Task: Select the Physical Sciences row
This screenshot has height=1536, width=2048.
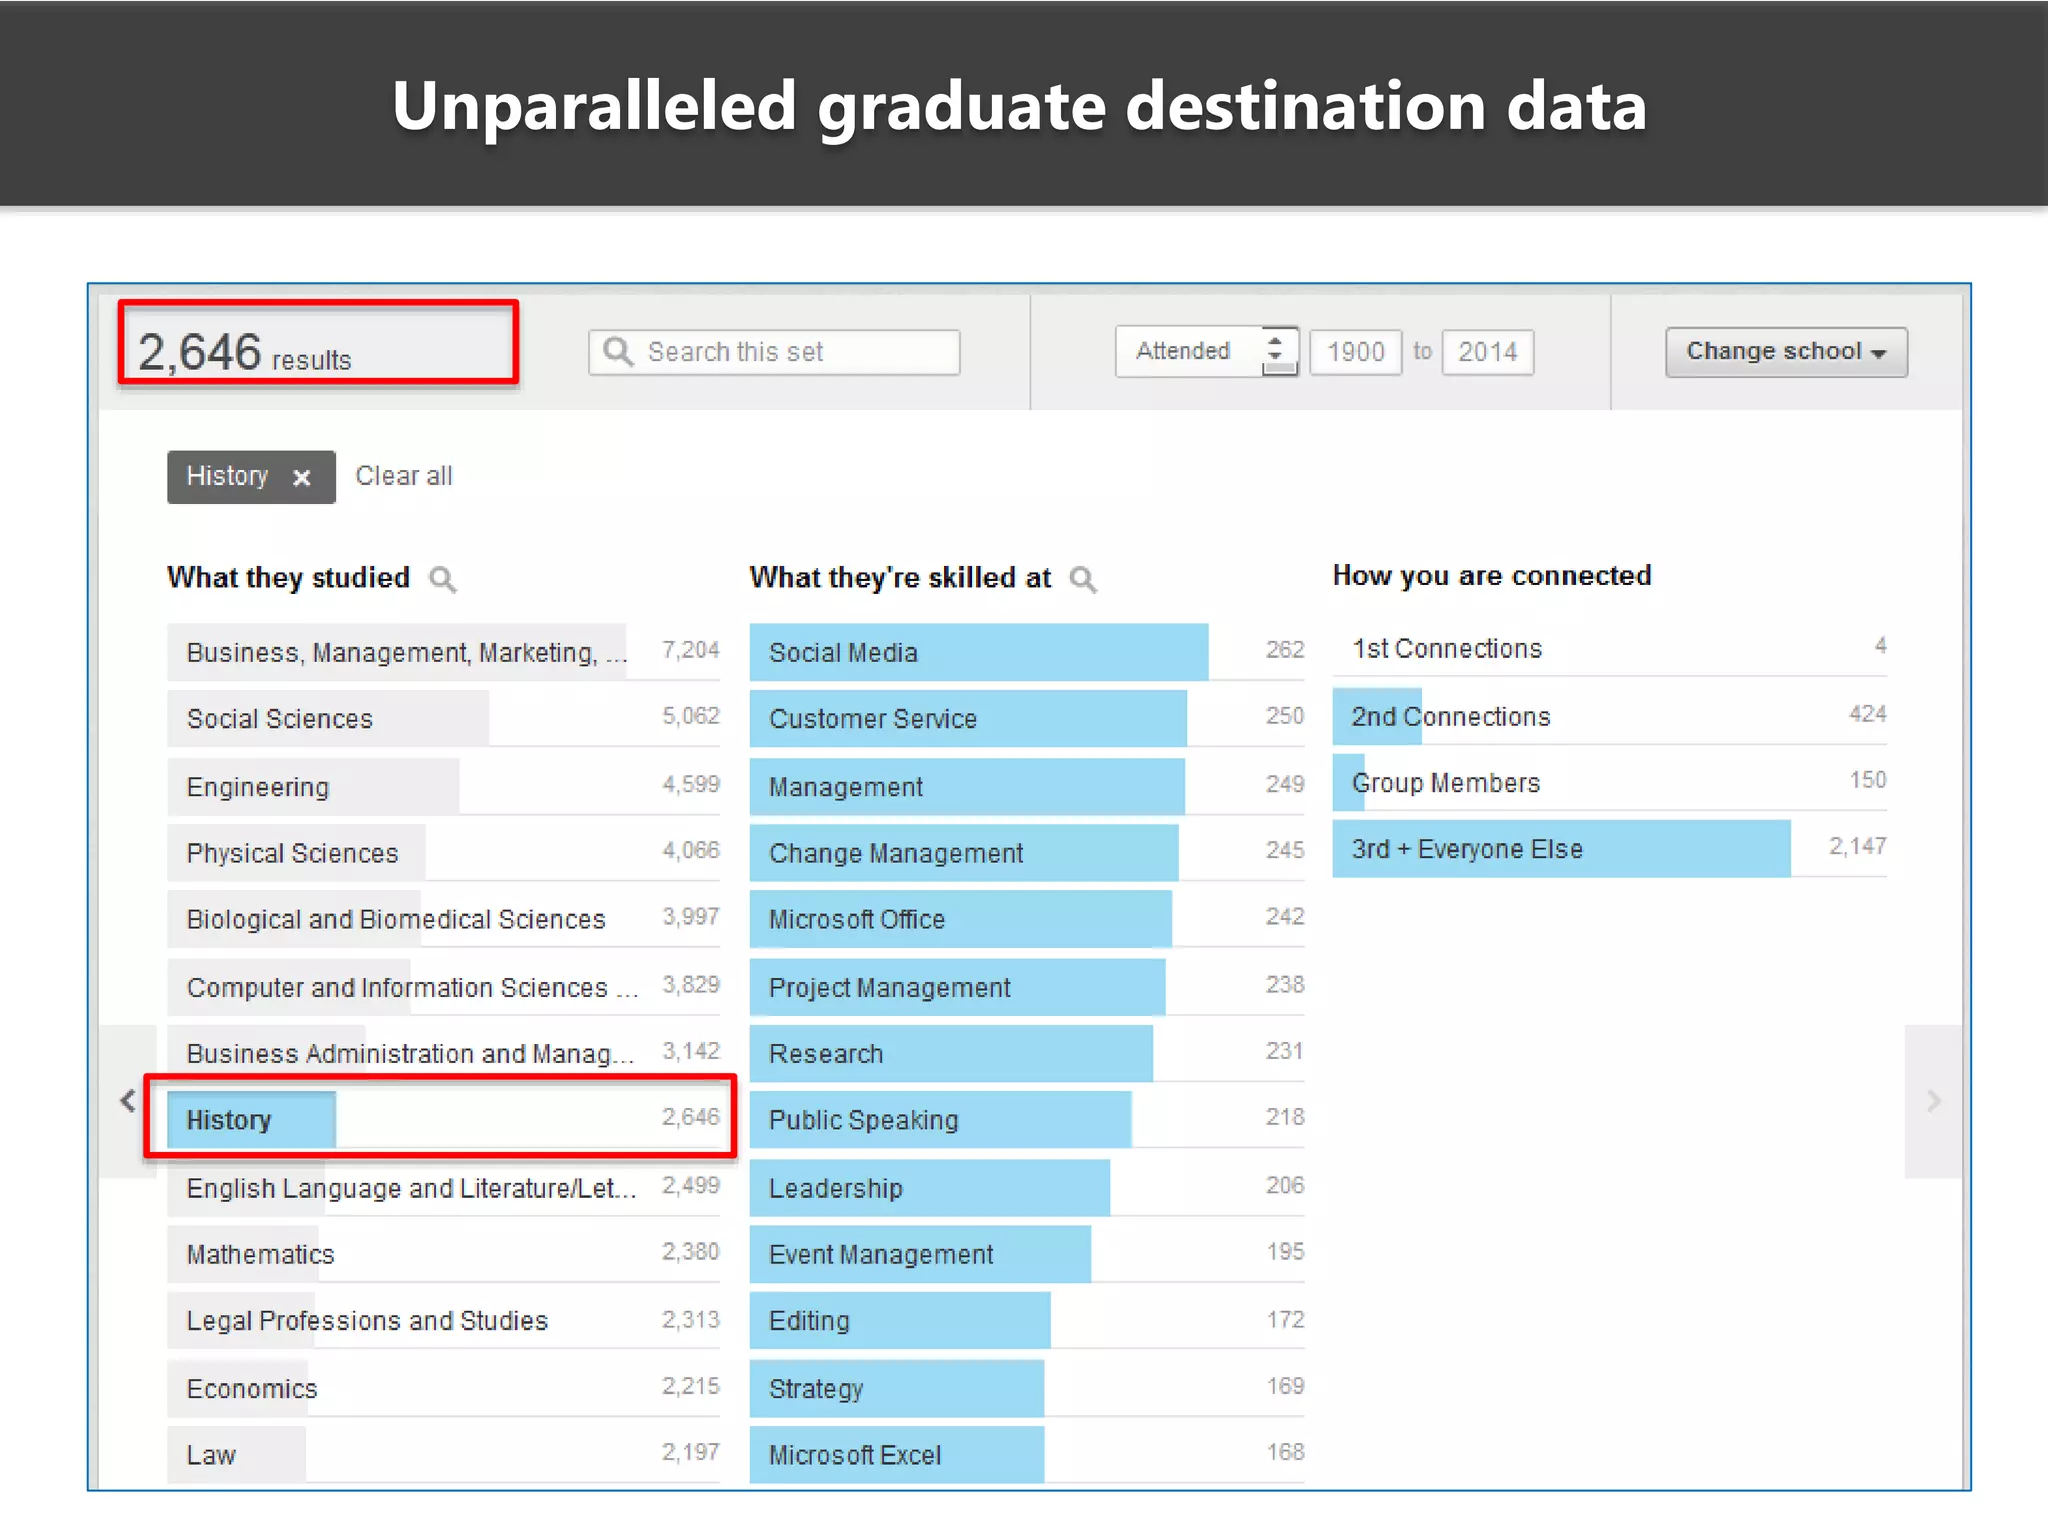Action: coord(443,852)
